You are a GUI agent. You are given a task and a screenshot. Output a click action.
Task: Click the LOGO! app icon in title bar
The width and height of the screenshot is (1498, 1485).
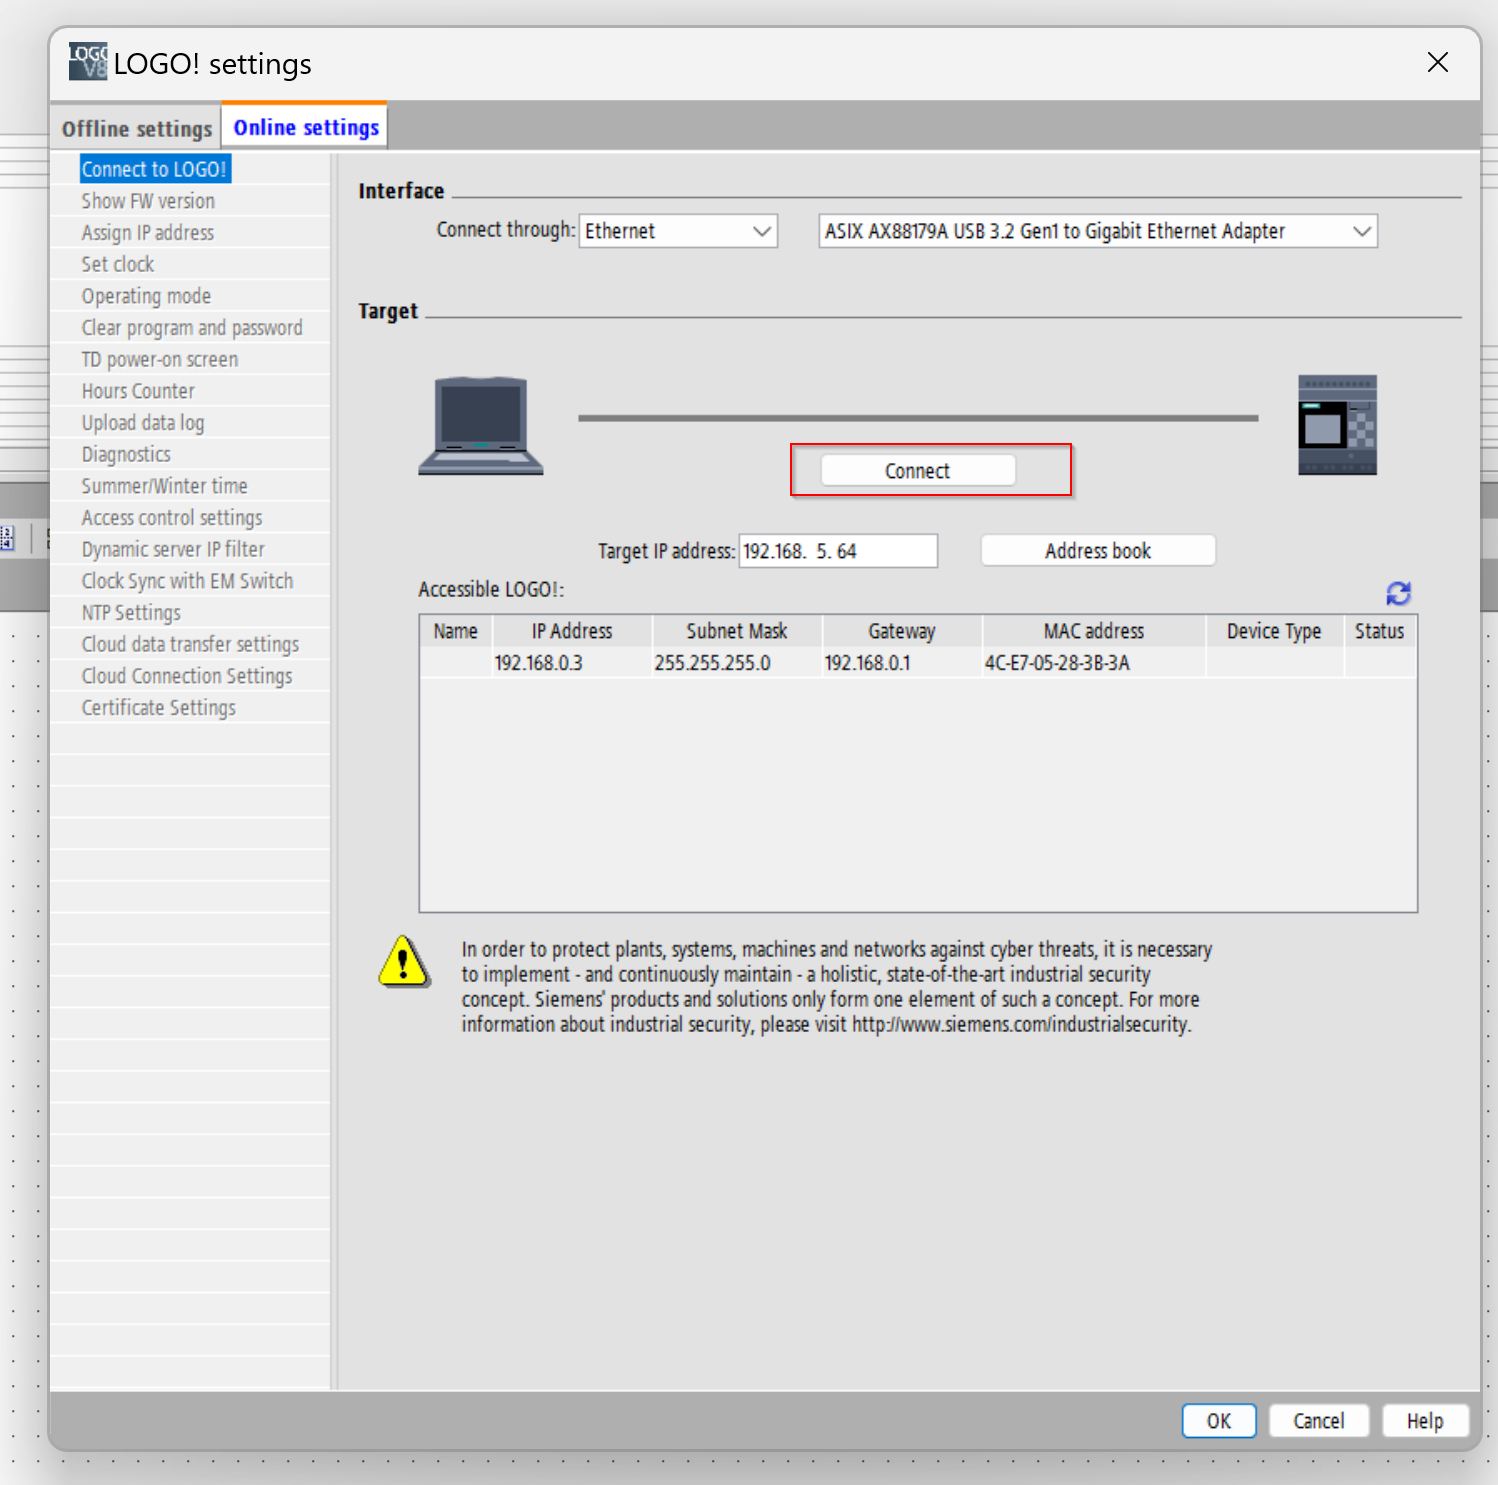(88, 62)
